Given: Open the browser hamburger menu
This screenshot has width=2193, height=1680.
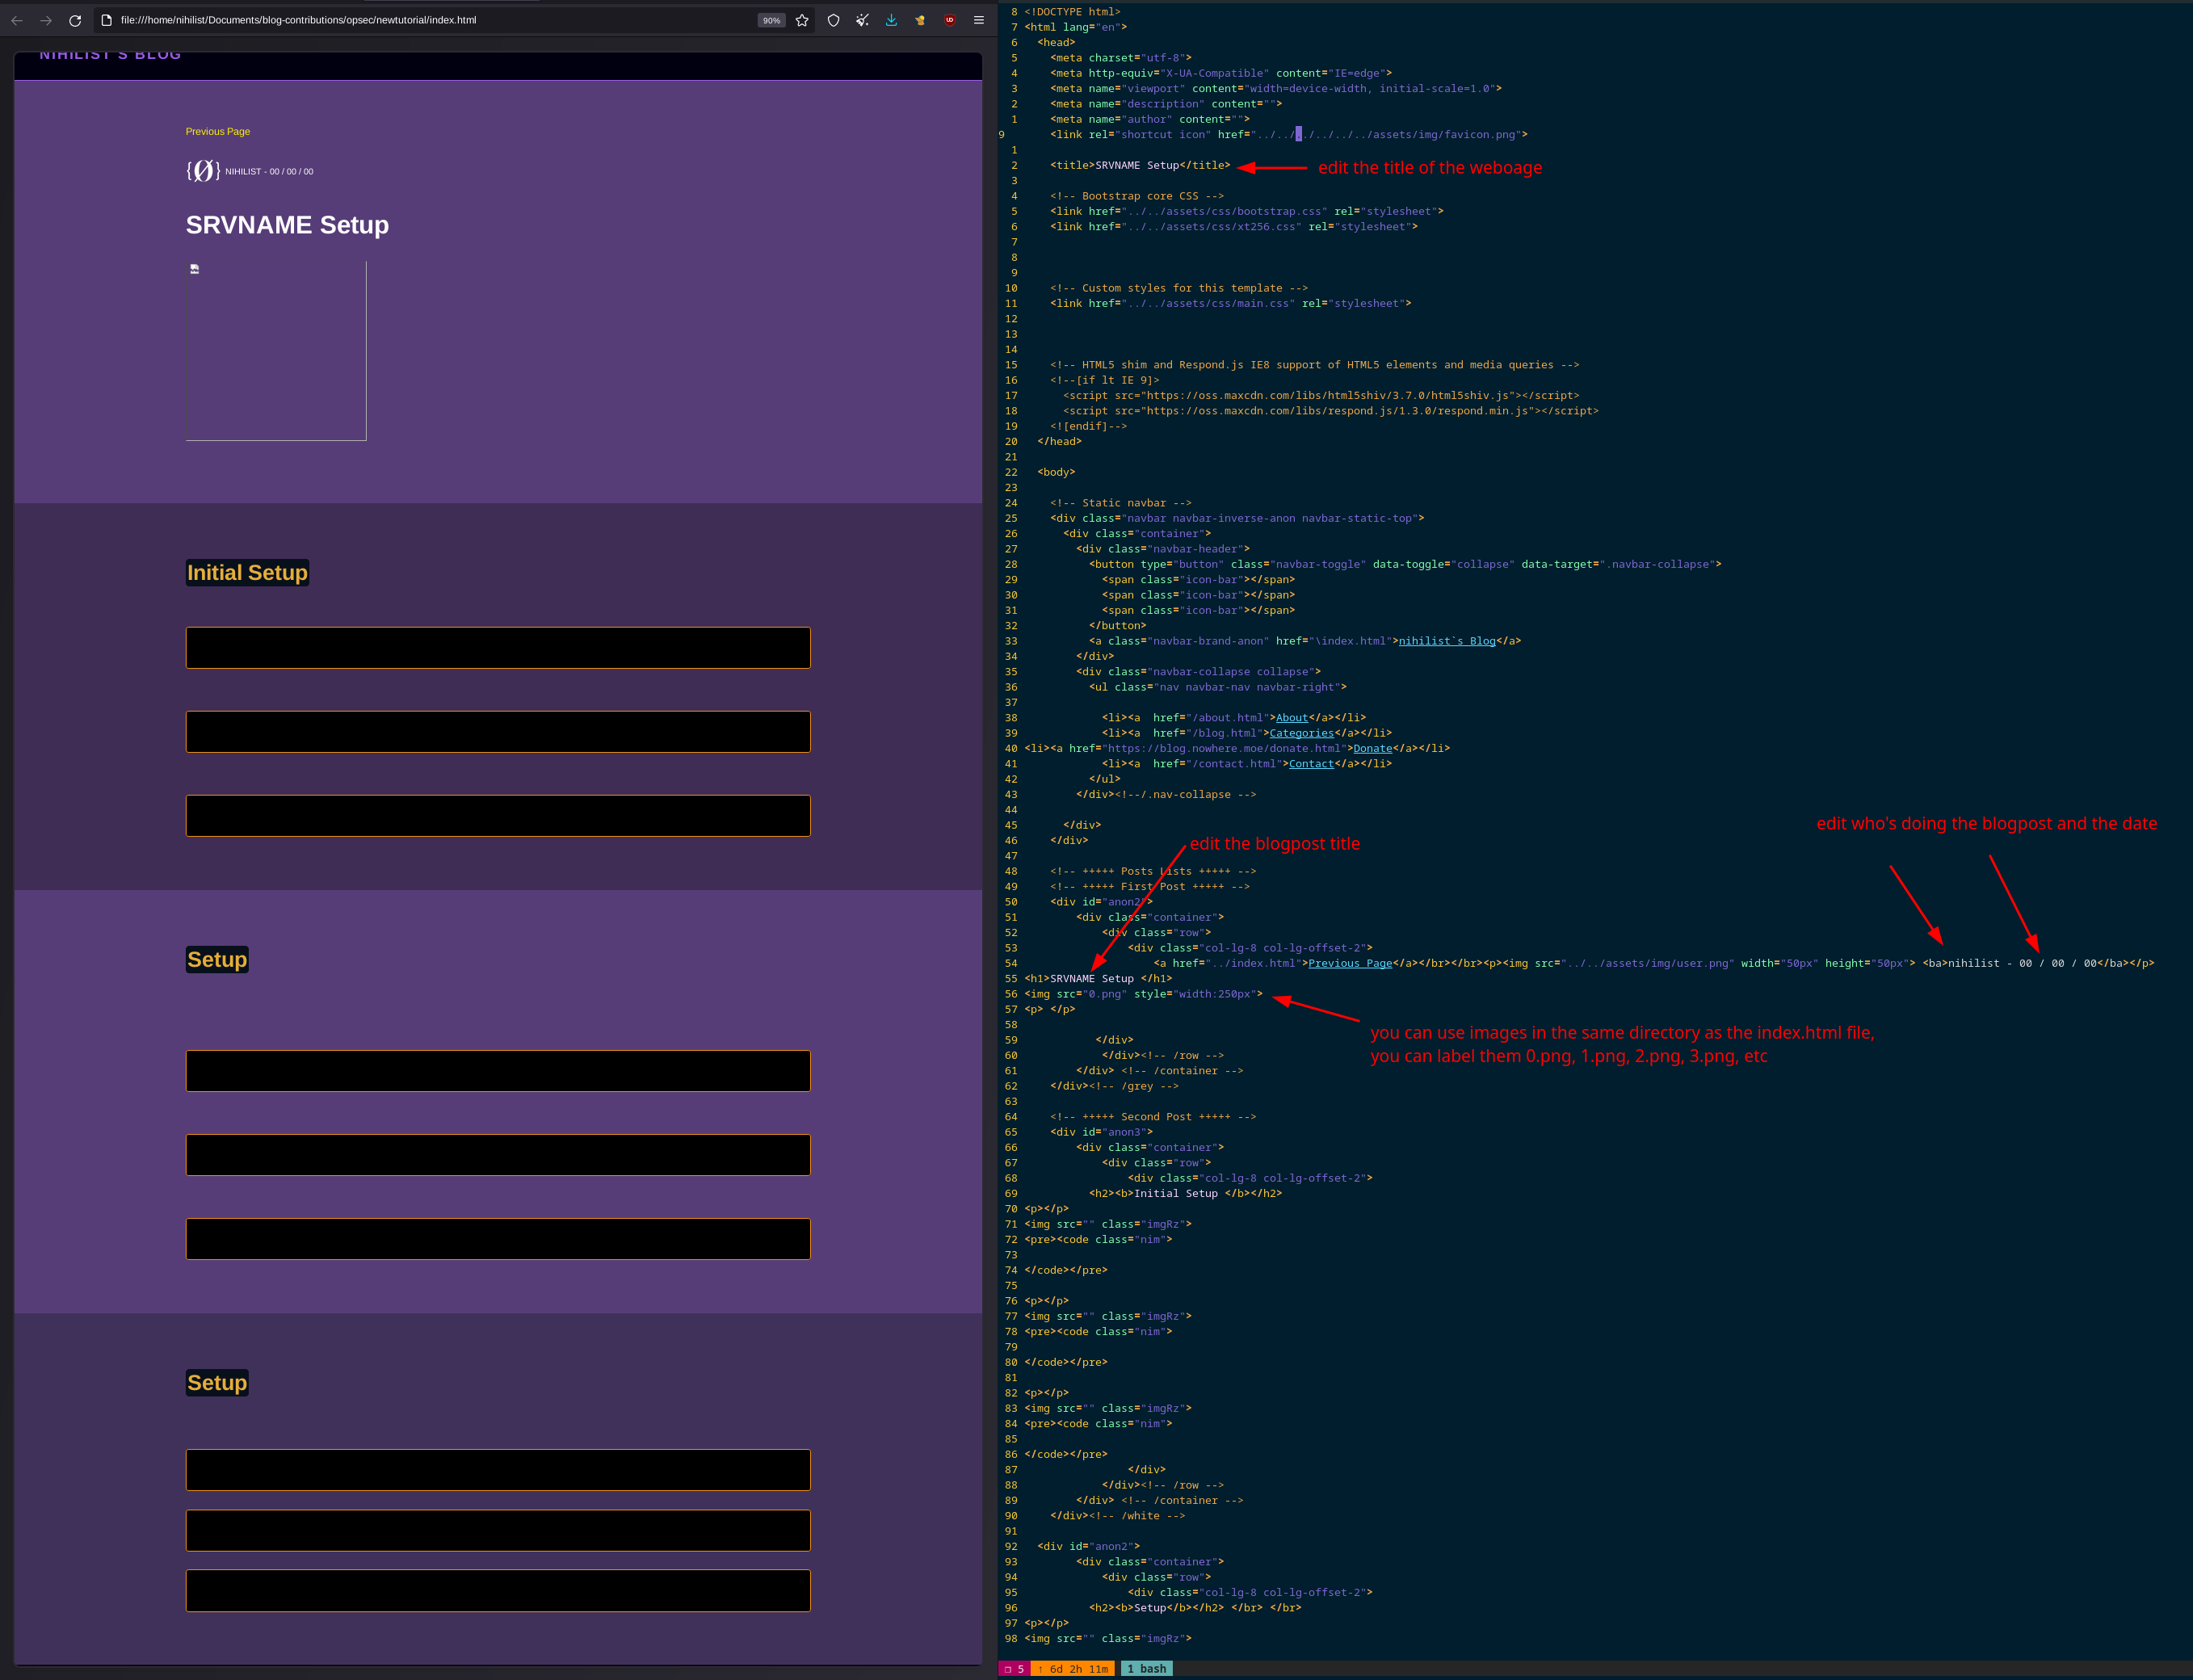Looking at the screenshot, I should (979, 20).
